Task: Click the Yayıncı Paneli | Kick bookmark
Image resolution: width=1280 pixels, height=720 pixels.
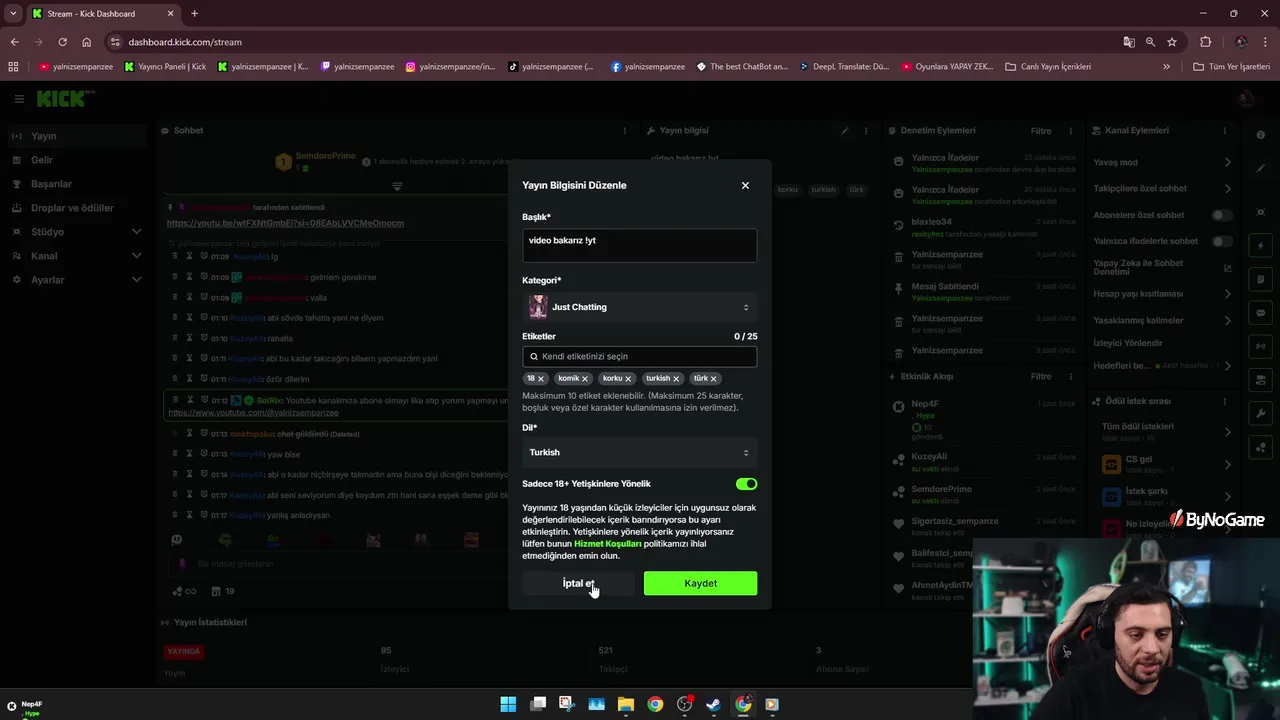Action: point(165,67)
